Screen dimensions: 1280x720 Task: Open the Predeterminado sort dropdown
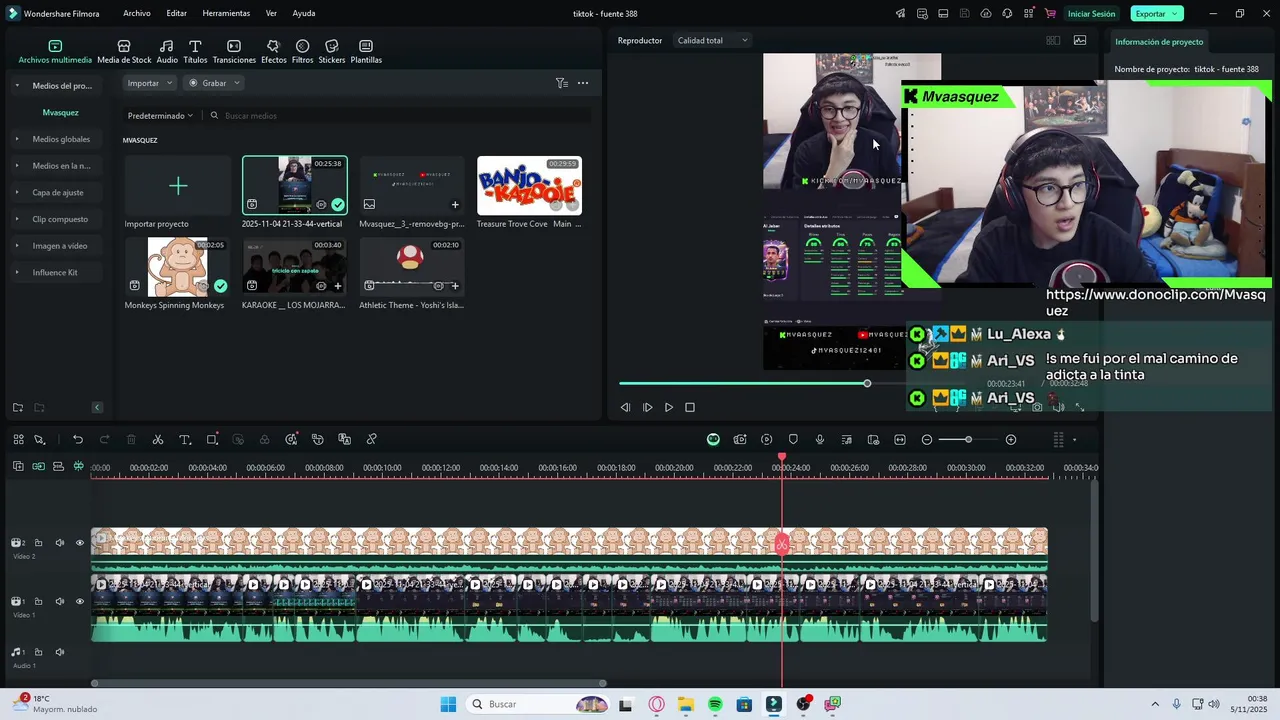160,116
